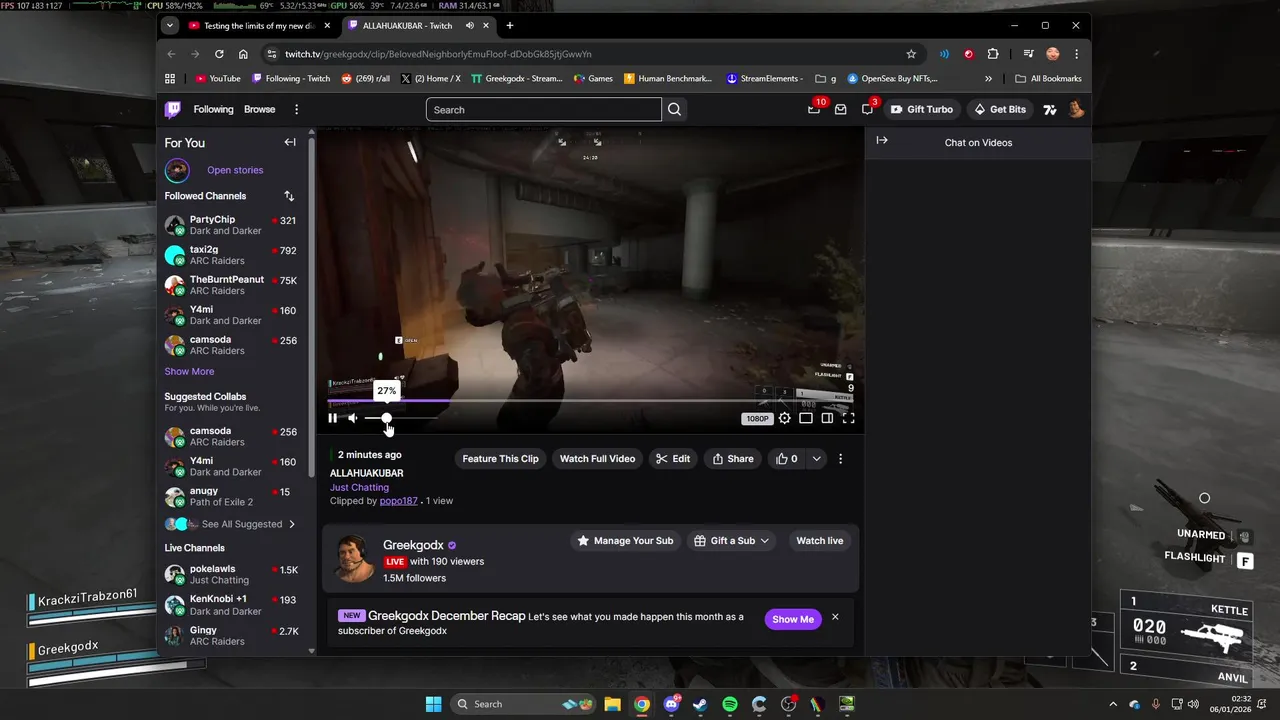The width and height of the screenshot is (1280, 720).
Task: Toggle the chat side panel icon in the player
Action: [827, 418]
